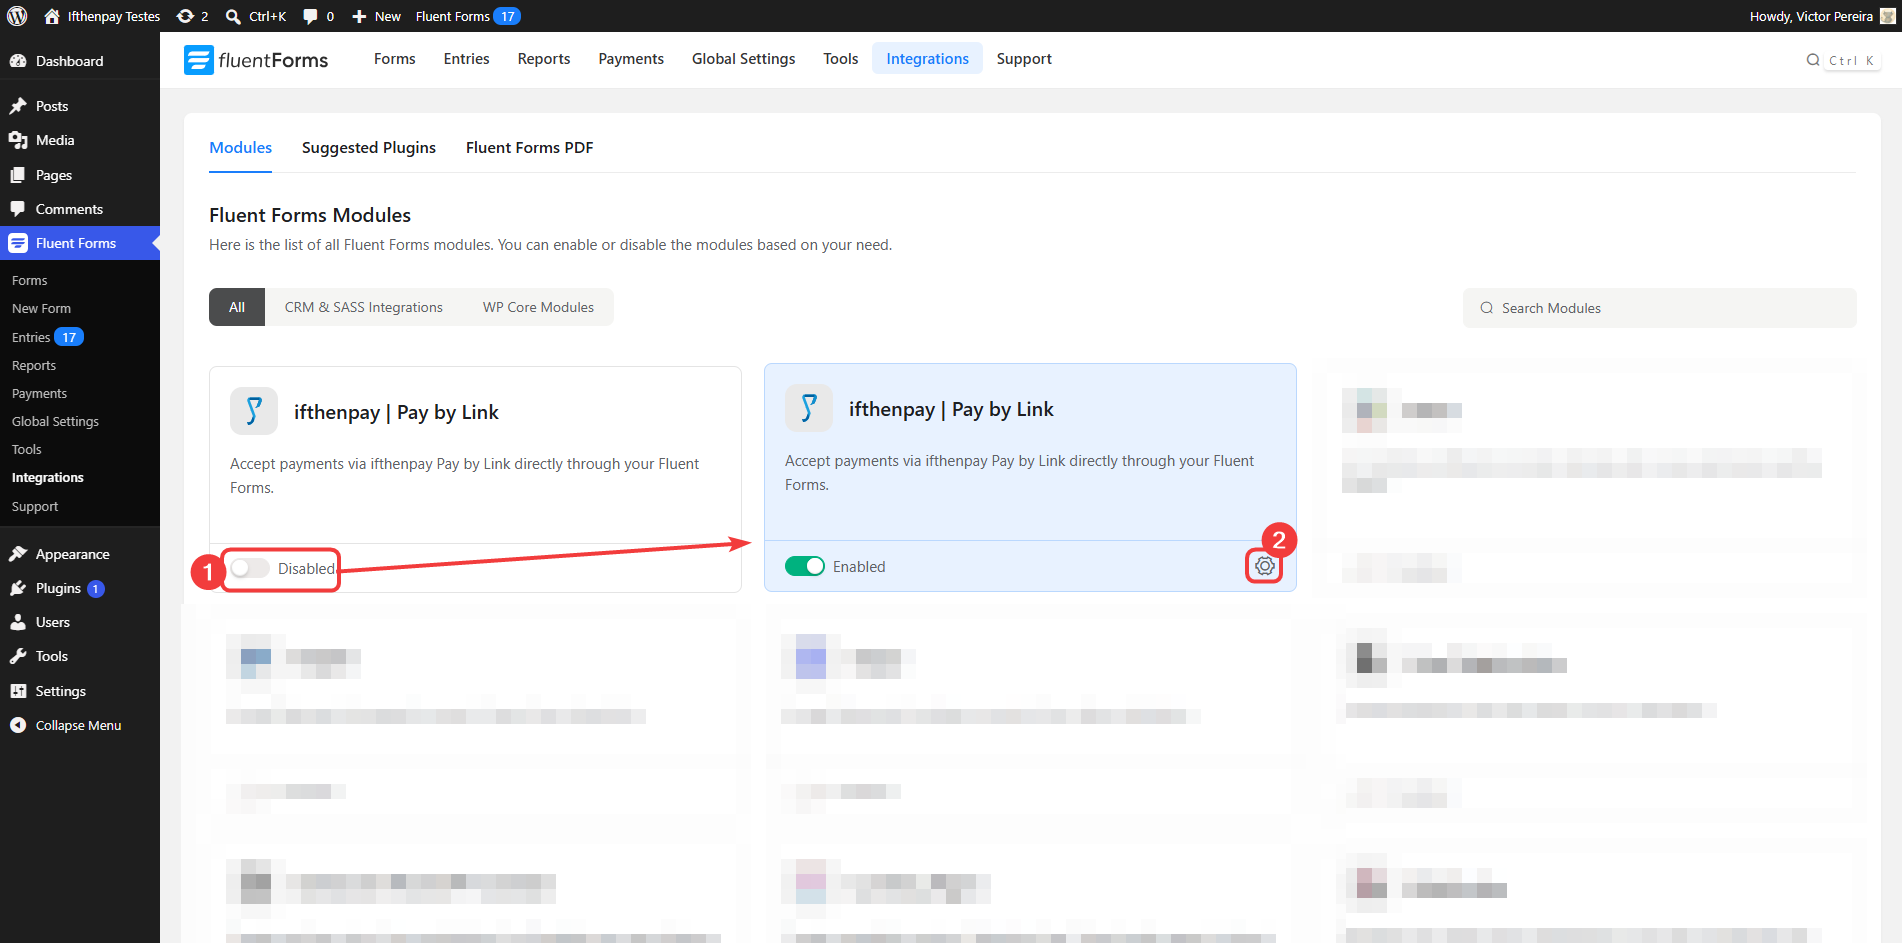
Task: Click the top-right Ctrl K search icon
Action: [x=1813, y=60]
